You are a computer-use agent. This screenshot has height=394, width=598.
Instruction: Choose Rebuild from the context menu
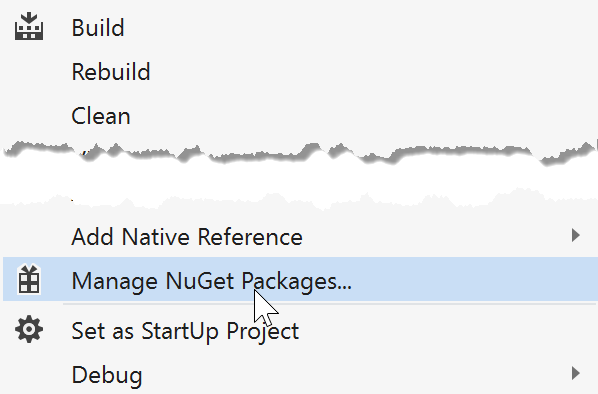pyautogui.click(x=299, y=72)
